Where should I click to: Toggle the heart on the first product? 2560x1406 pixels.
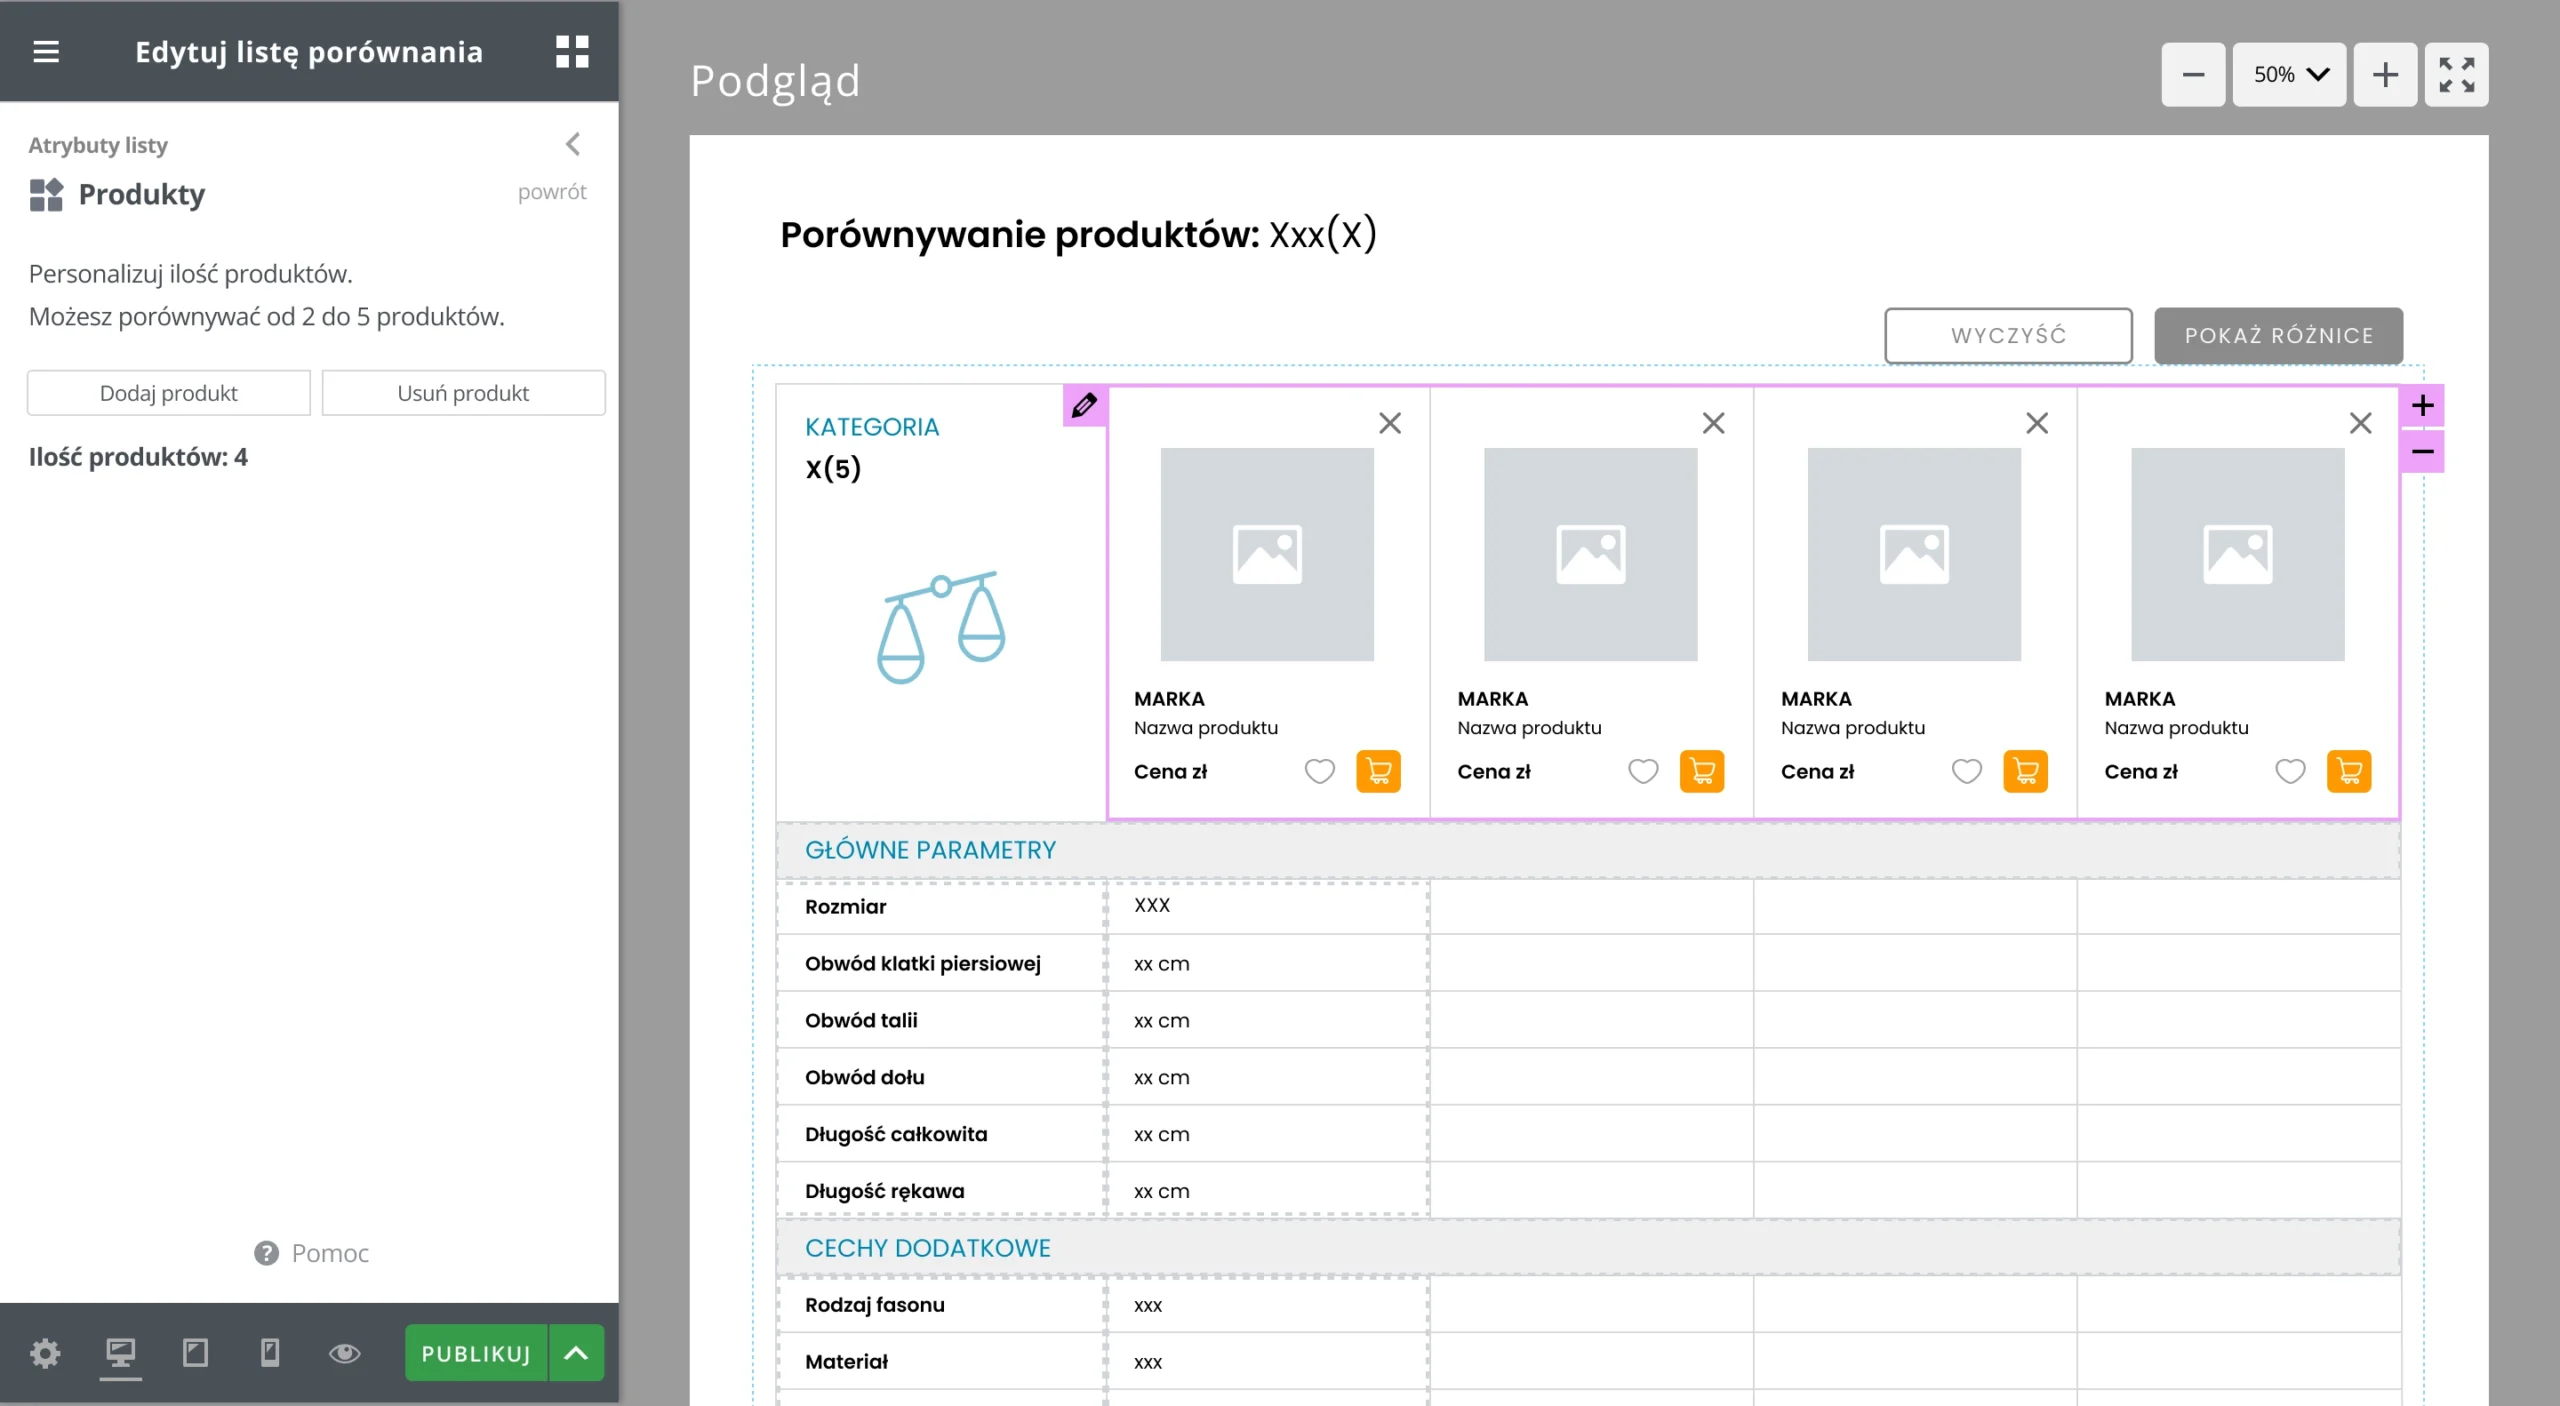[1319, 771]
